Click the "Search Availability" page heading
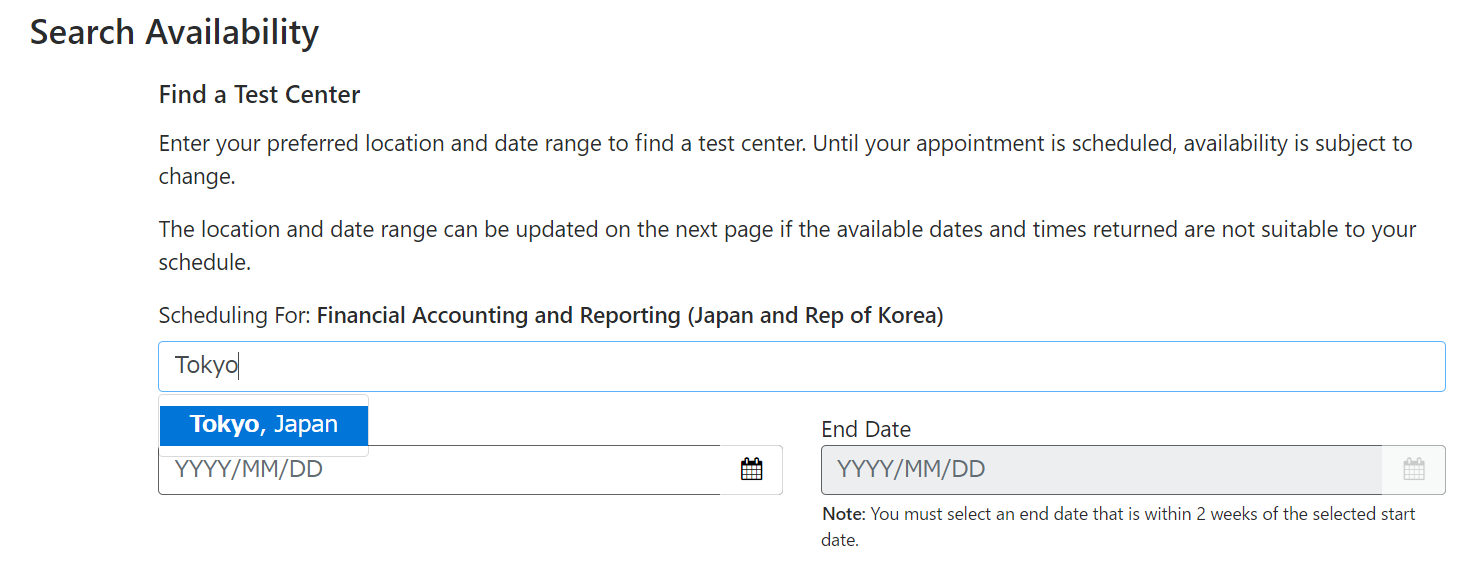Viewport: 1457px width, 582px height. pos(174,33)
